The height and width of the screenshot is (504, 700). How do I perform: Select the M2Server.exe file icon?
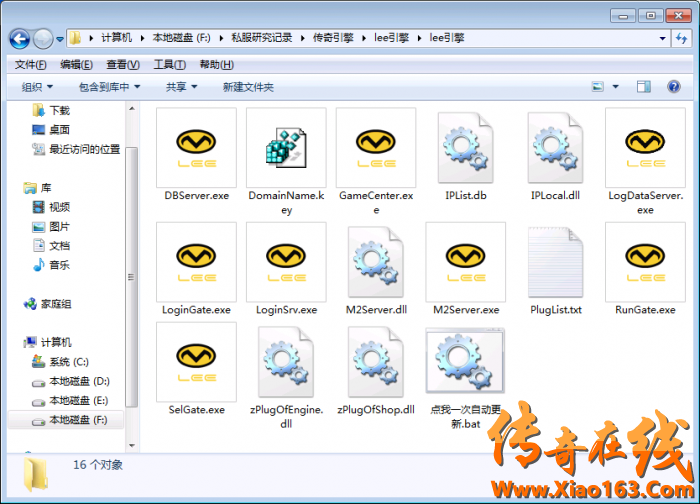[x=466, y=262]
